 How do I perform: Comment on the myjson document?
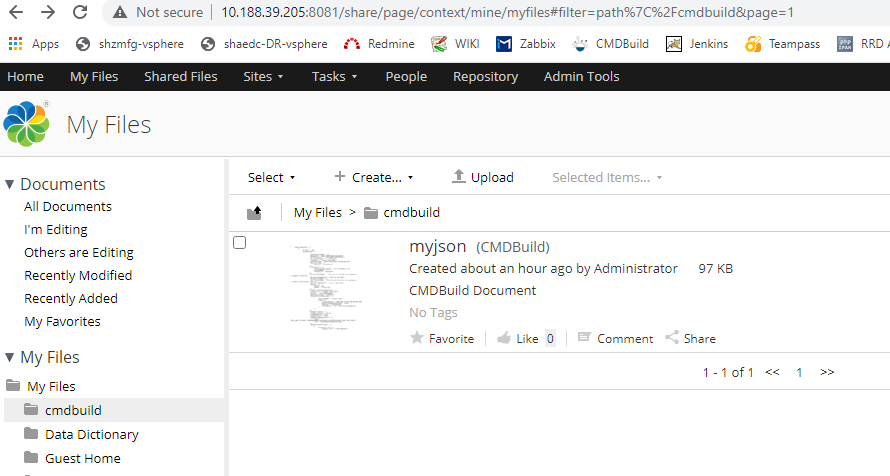tap(615, 339)
